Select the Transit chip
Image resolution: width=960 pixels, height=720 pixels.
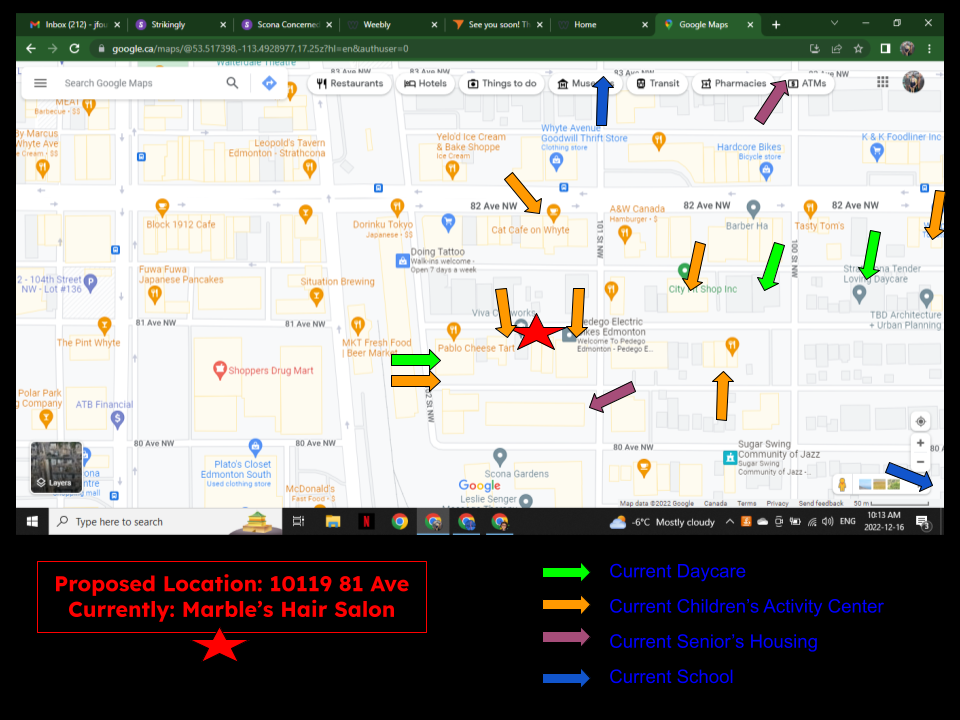tap(658, 83)
